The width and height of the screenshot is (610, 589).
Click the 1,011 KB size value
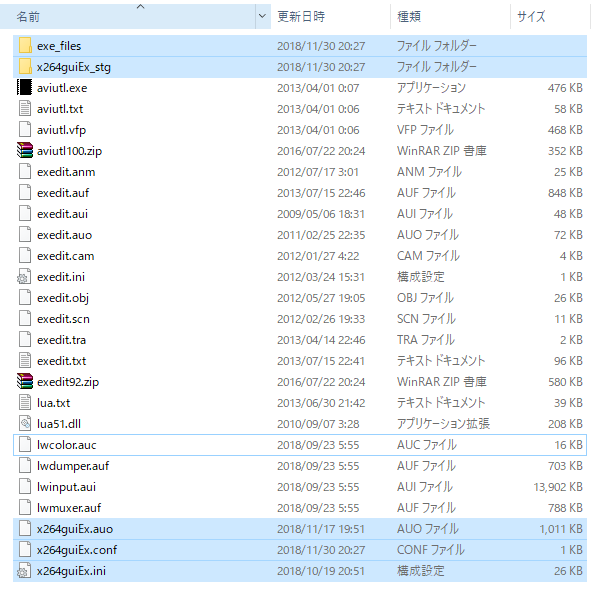point(561,529)
